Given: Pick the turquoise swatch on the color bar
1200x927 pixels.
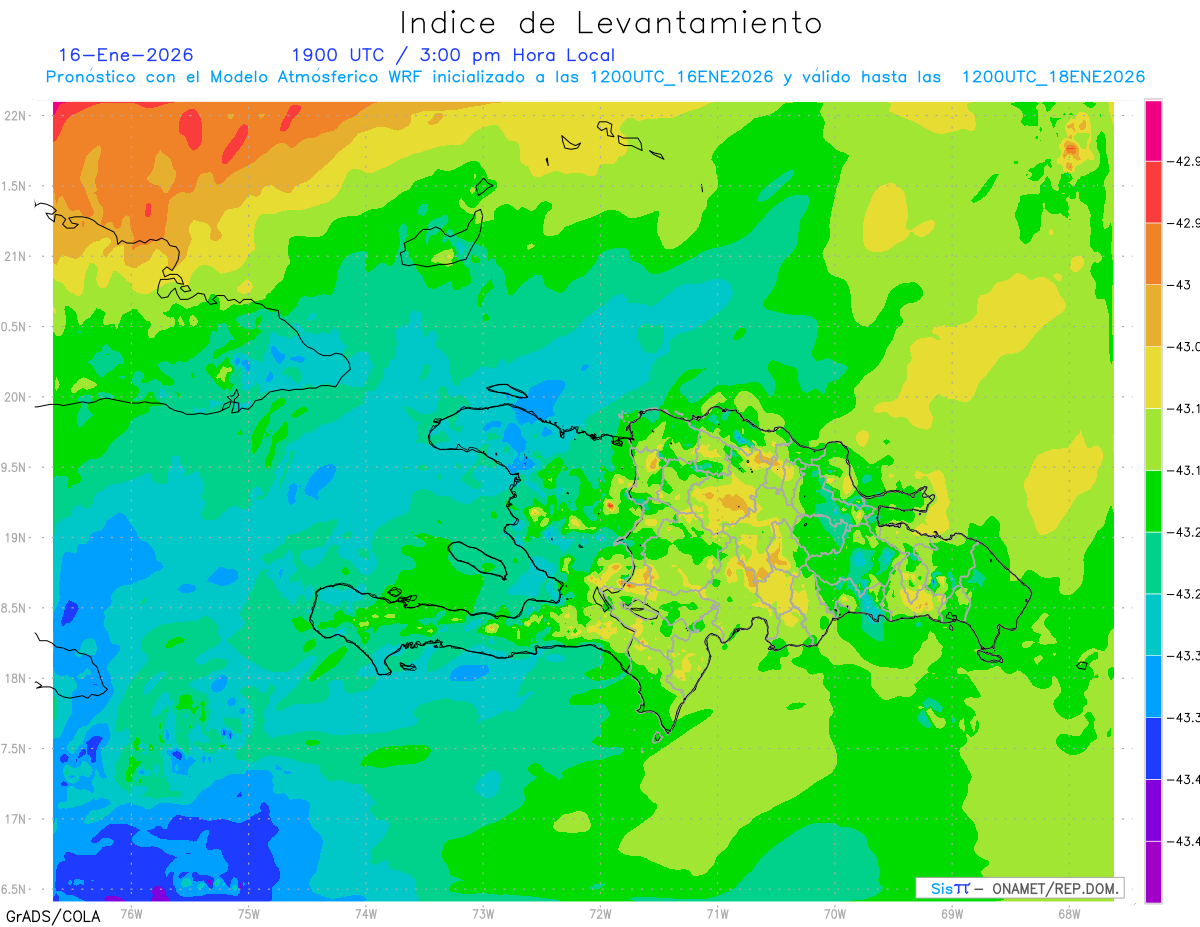Looking at the screenshot, I should point(1153,624).
